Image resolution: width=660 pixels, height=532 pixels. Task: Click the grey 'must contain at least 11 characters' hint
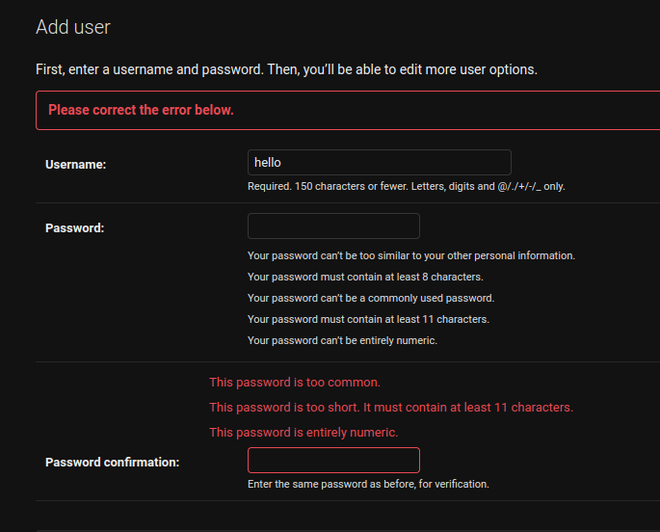[x=368, y=319]
